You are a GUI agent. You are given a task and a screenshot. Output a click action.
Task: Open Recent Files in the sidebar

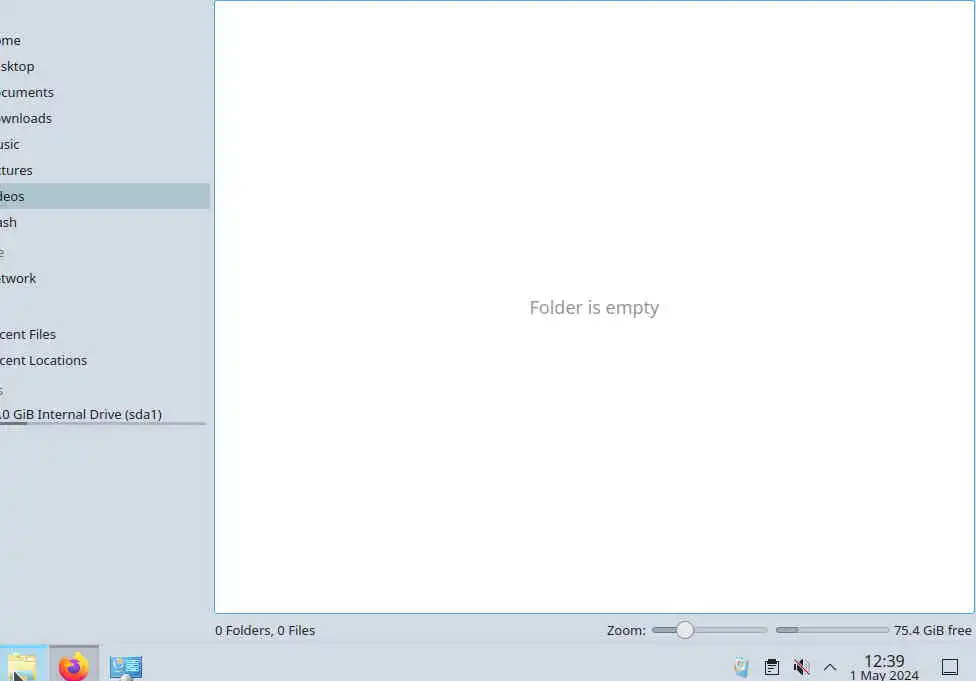tap(105, 334)
